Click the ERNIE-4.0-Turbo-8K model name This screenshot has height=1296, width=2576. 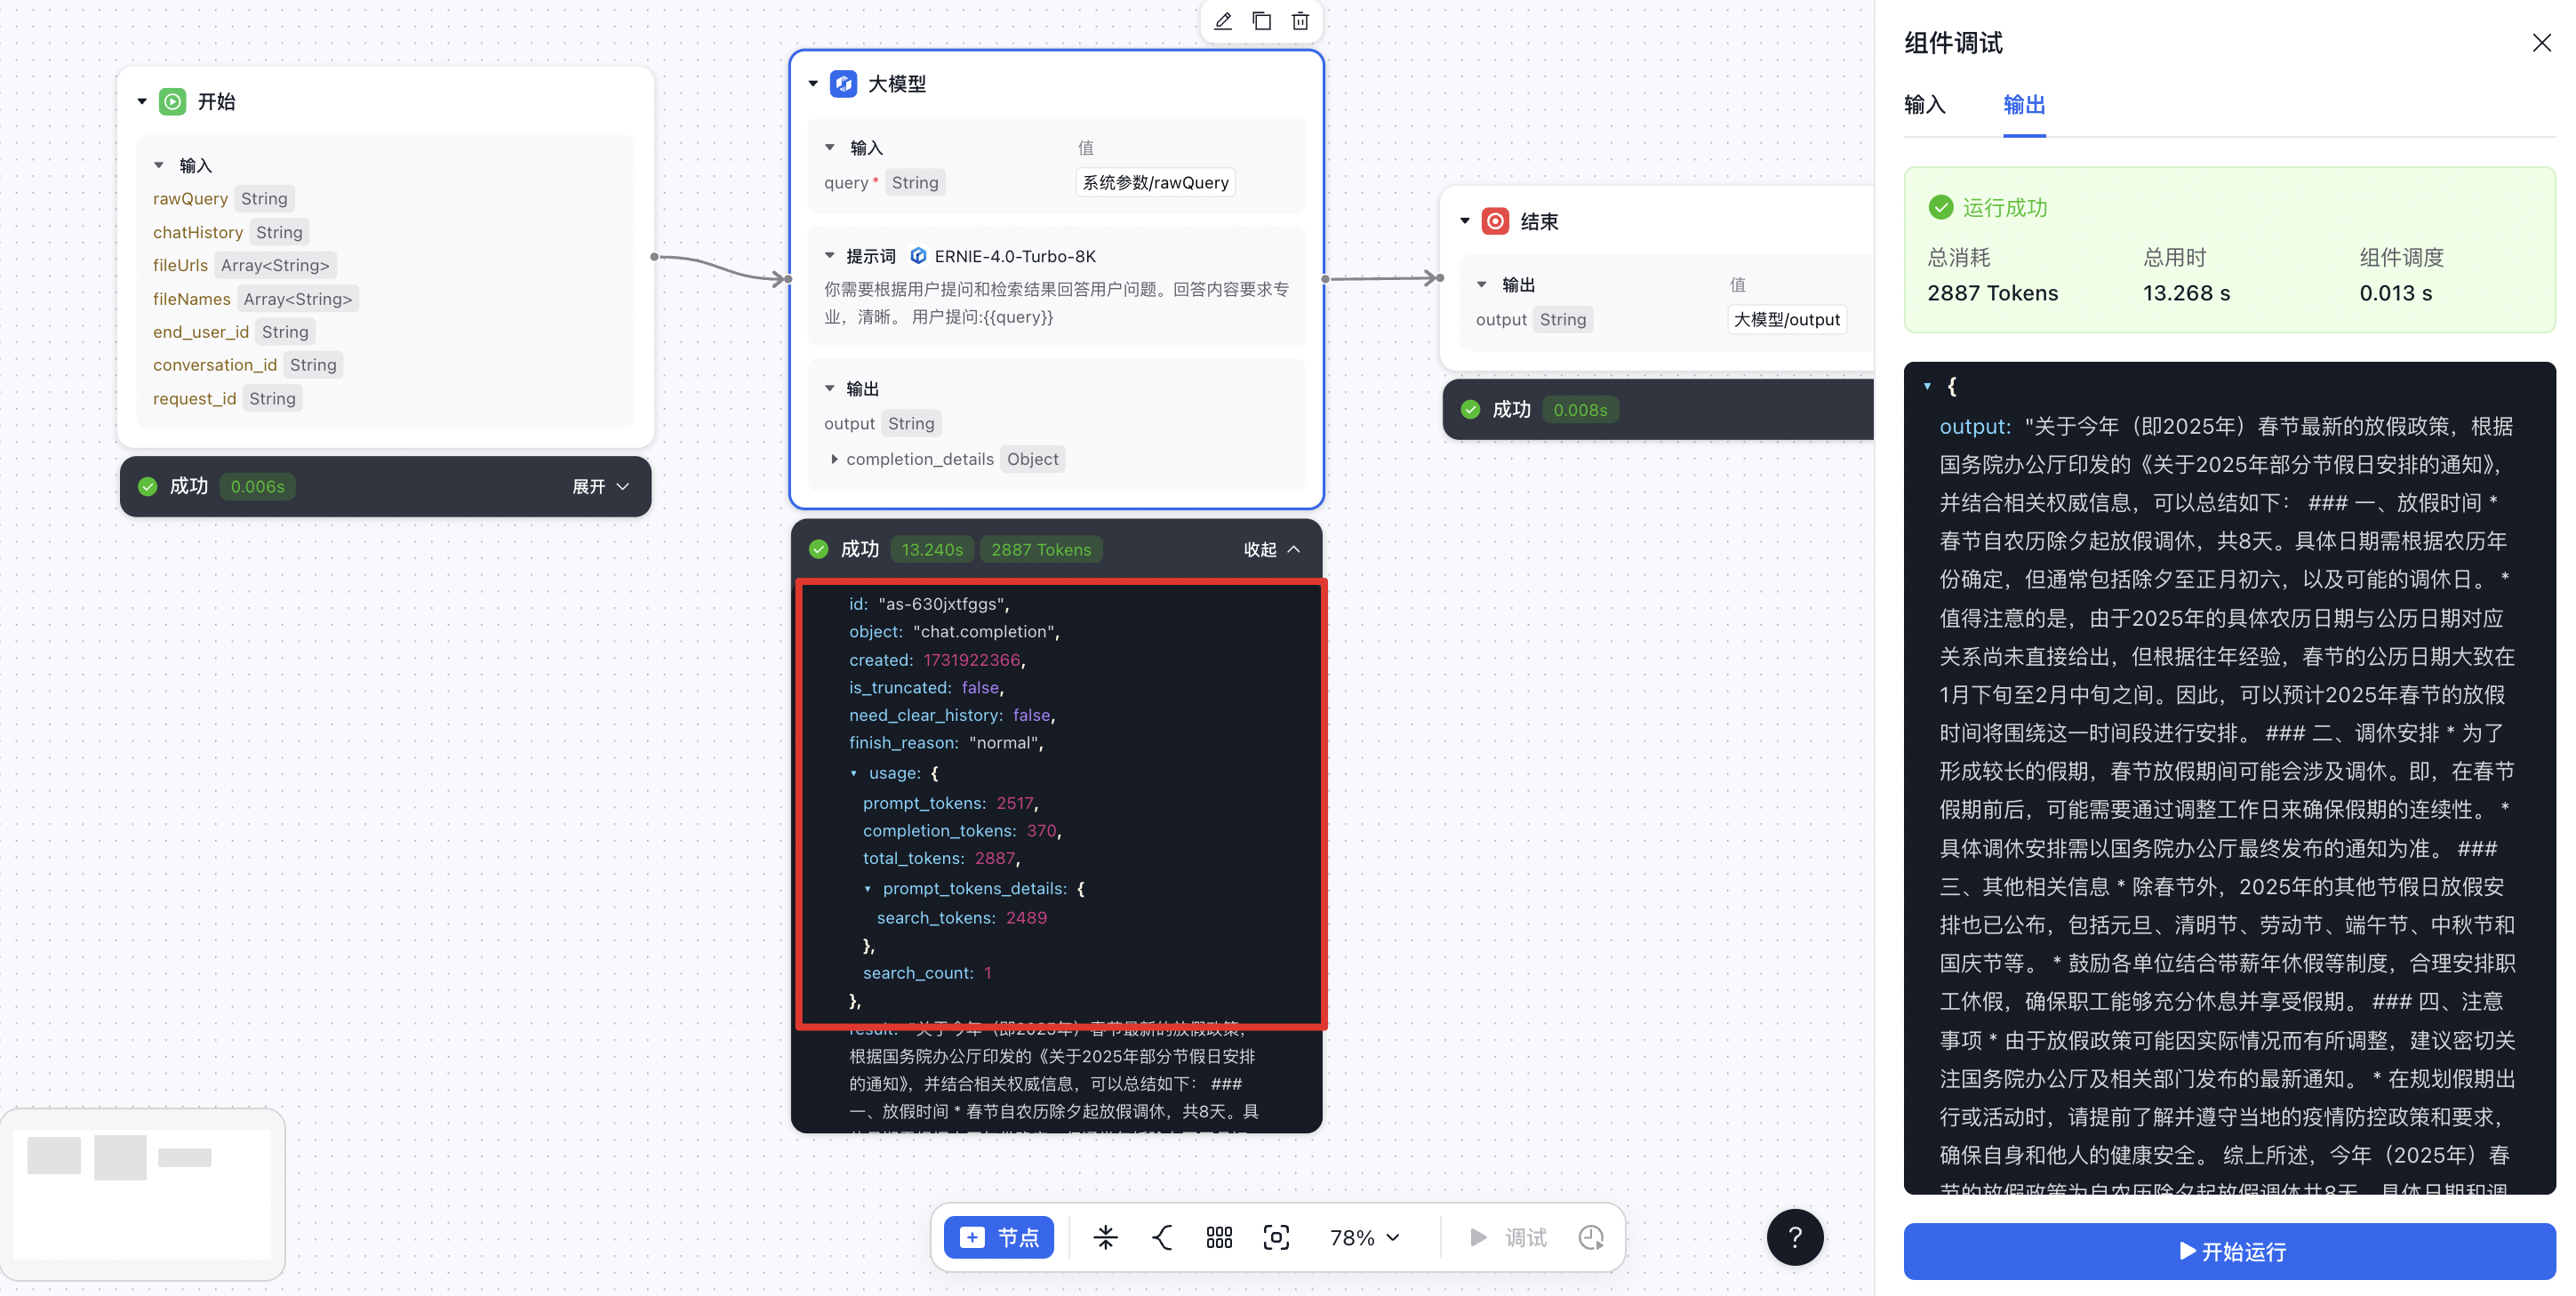(1014, 256)
